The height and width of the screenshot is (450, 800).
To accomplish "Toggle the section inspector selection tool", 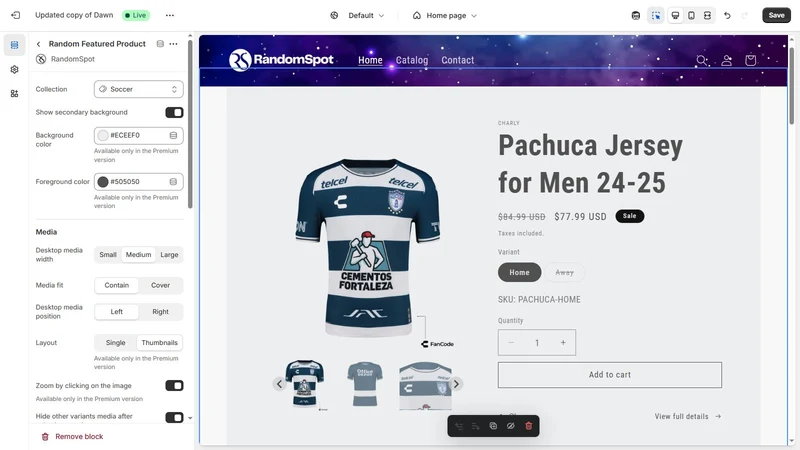I will pyautogui.click(x=656, y=15).
